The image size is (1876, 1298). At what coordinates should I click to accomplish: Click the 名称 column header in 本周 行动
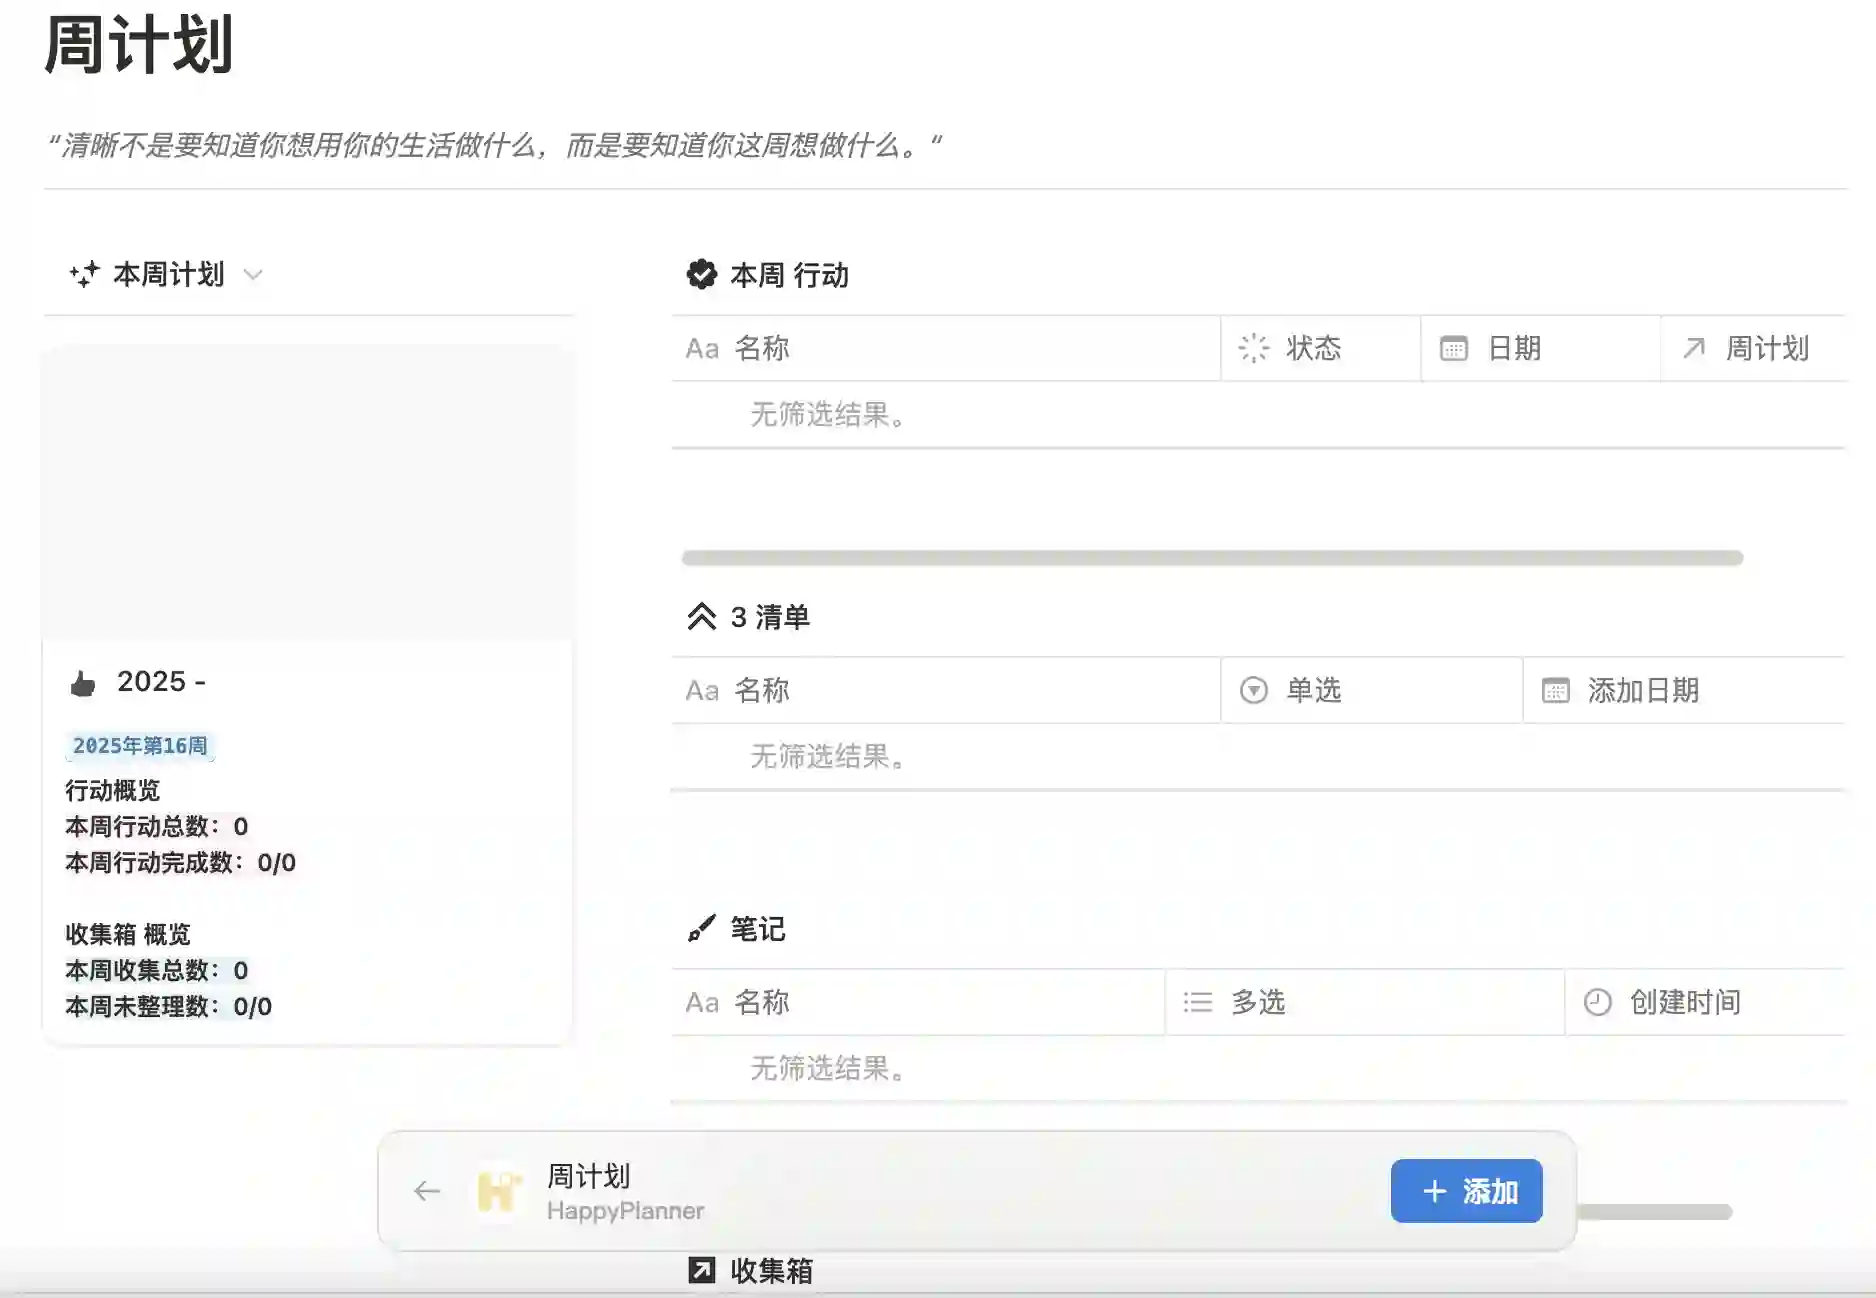click(946, 348)
